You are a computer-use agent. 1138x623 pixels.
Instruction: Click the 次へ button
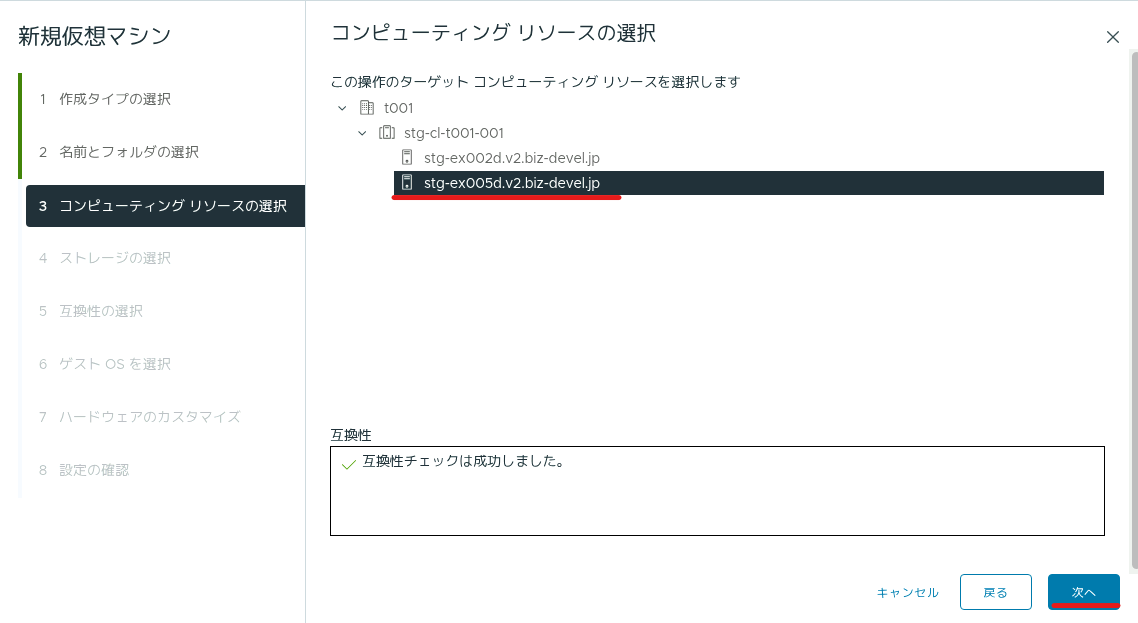coord(1084,593)
